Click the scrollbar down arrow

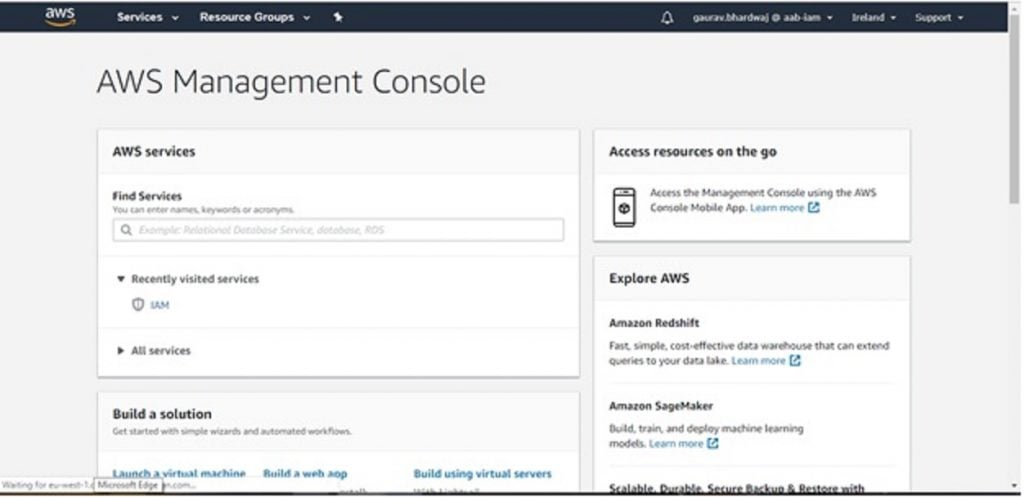pos(1015,486)
